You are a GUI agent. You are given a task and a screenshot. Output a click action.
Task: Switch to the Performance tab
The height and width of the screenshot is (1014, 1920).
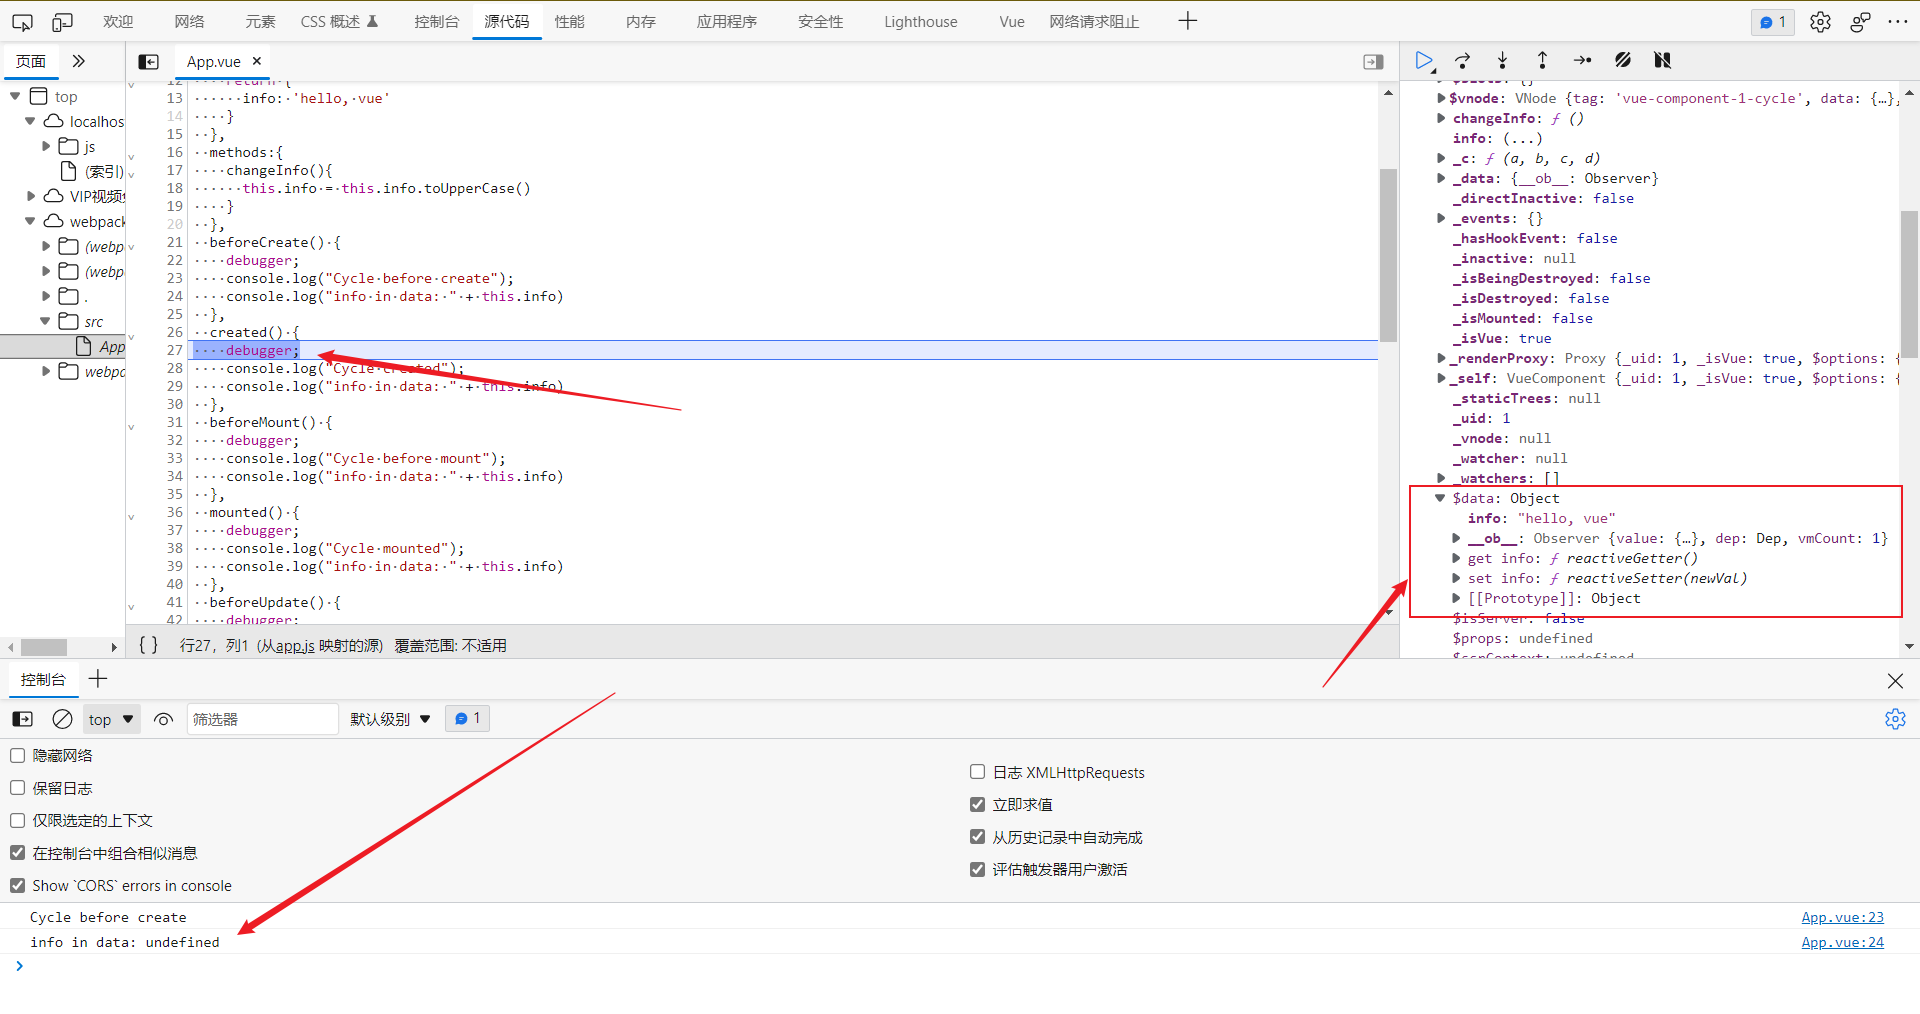[570, 21]
